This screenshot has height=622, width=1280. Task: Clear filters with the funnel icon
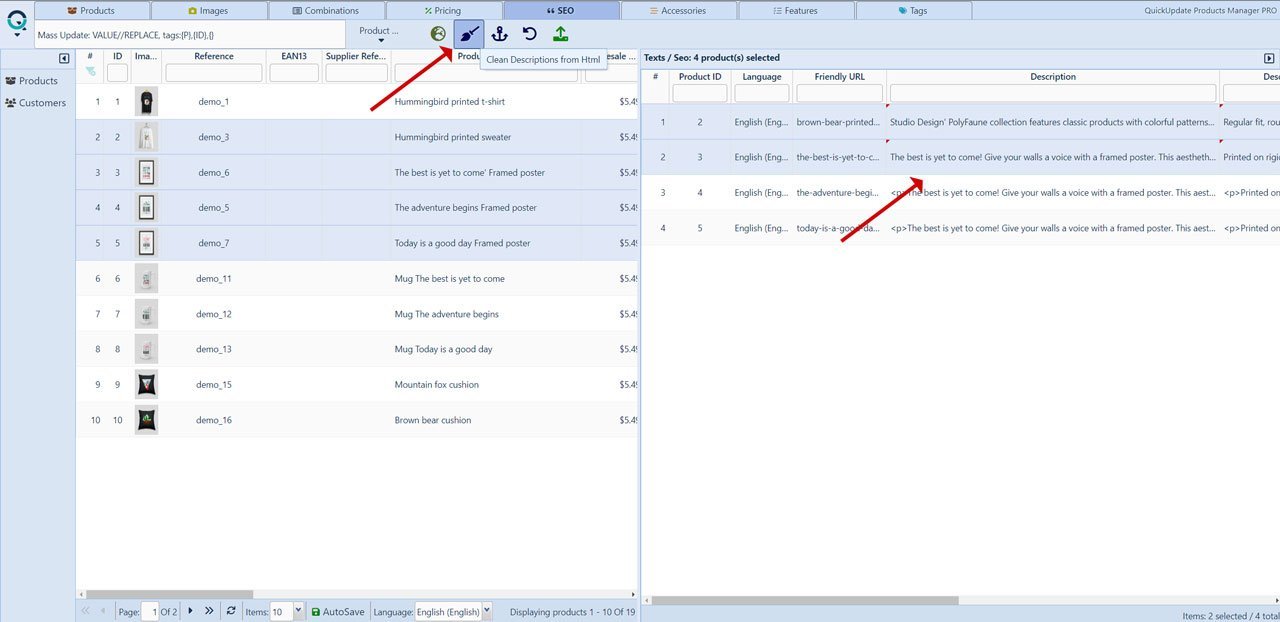90,73
